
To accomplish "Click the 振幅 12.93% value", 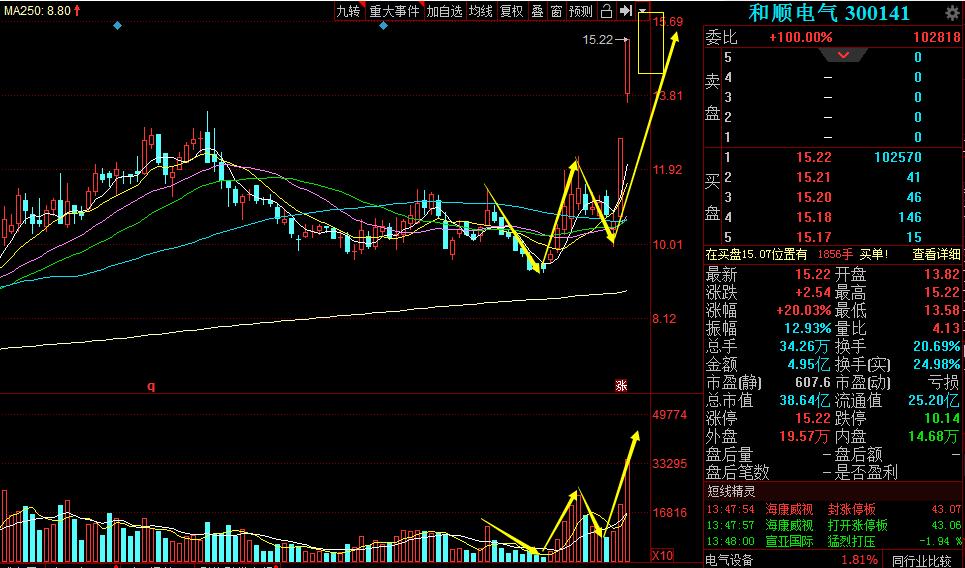I will point(807,328).
